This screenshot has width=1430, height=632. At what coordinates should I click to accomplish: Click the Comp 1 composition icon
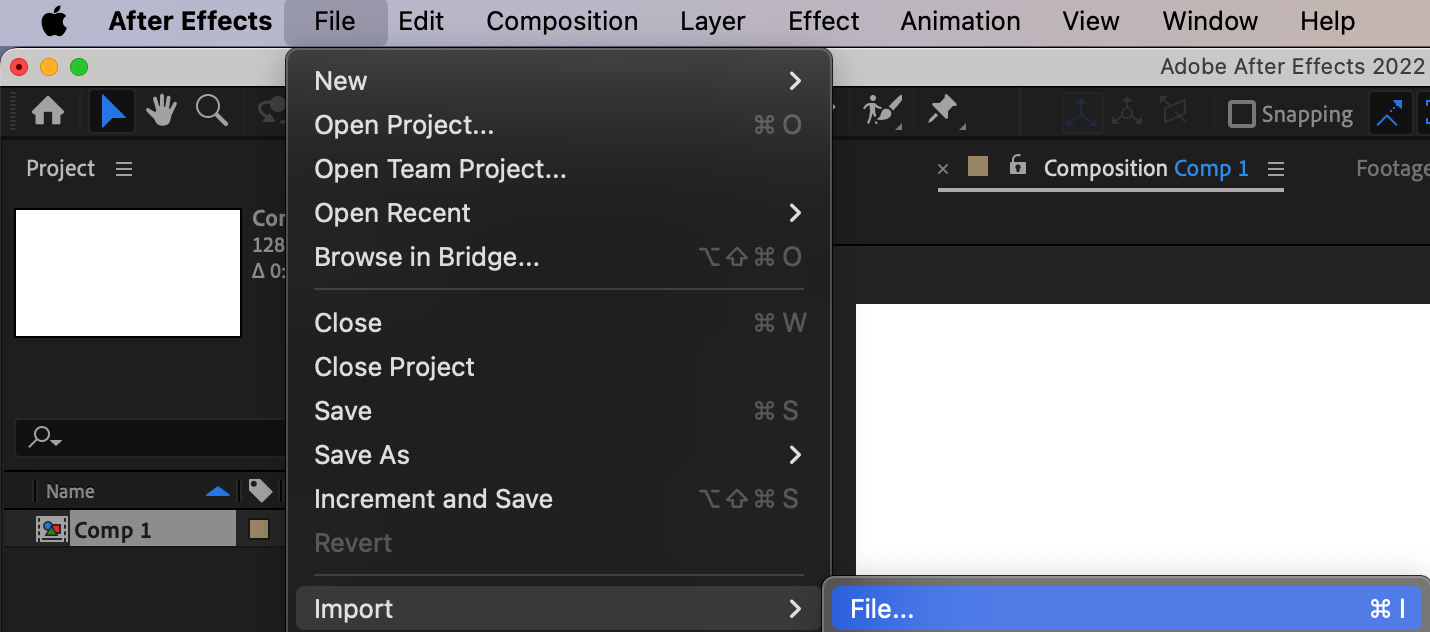[x=52, y=530]
